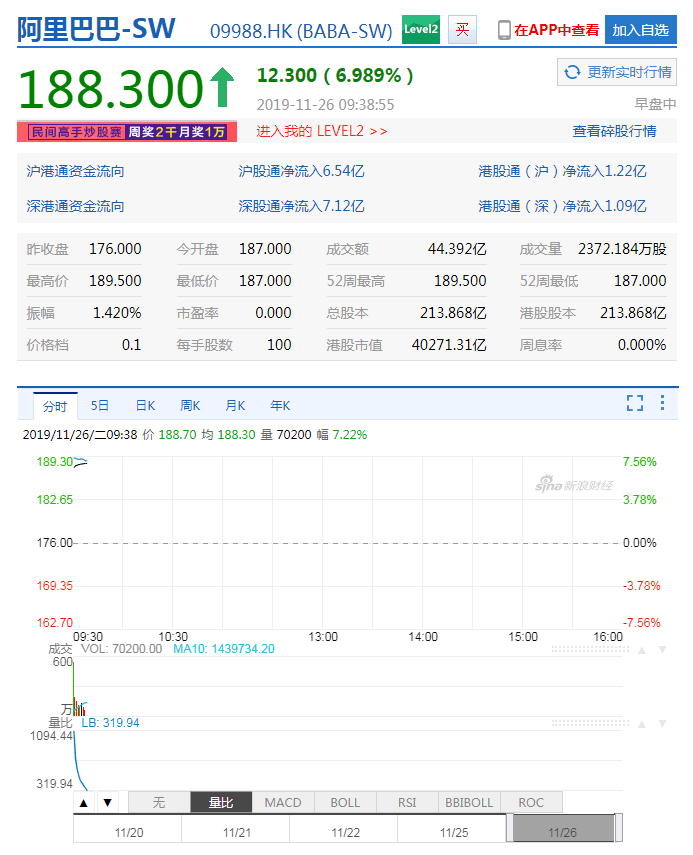Switch to the 分时 chart tab
693x855 pixels.
(55, 406)
